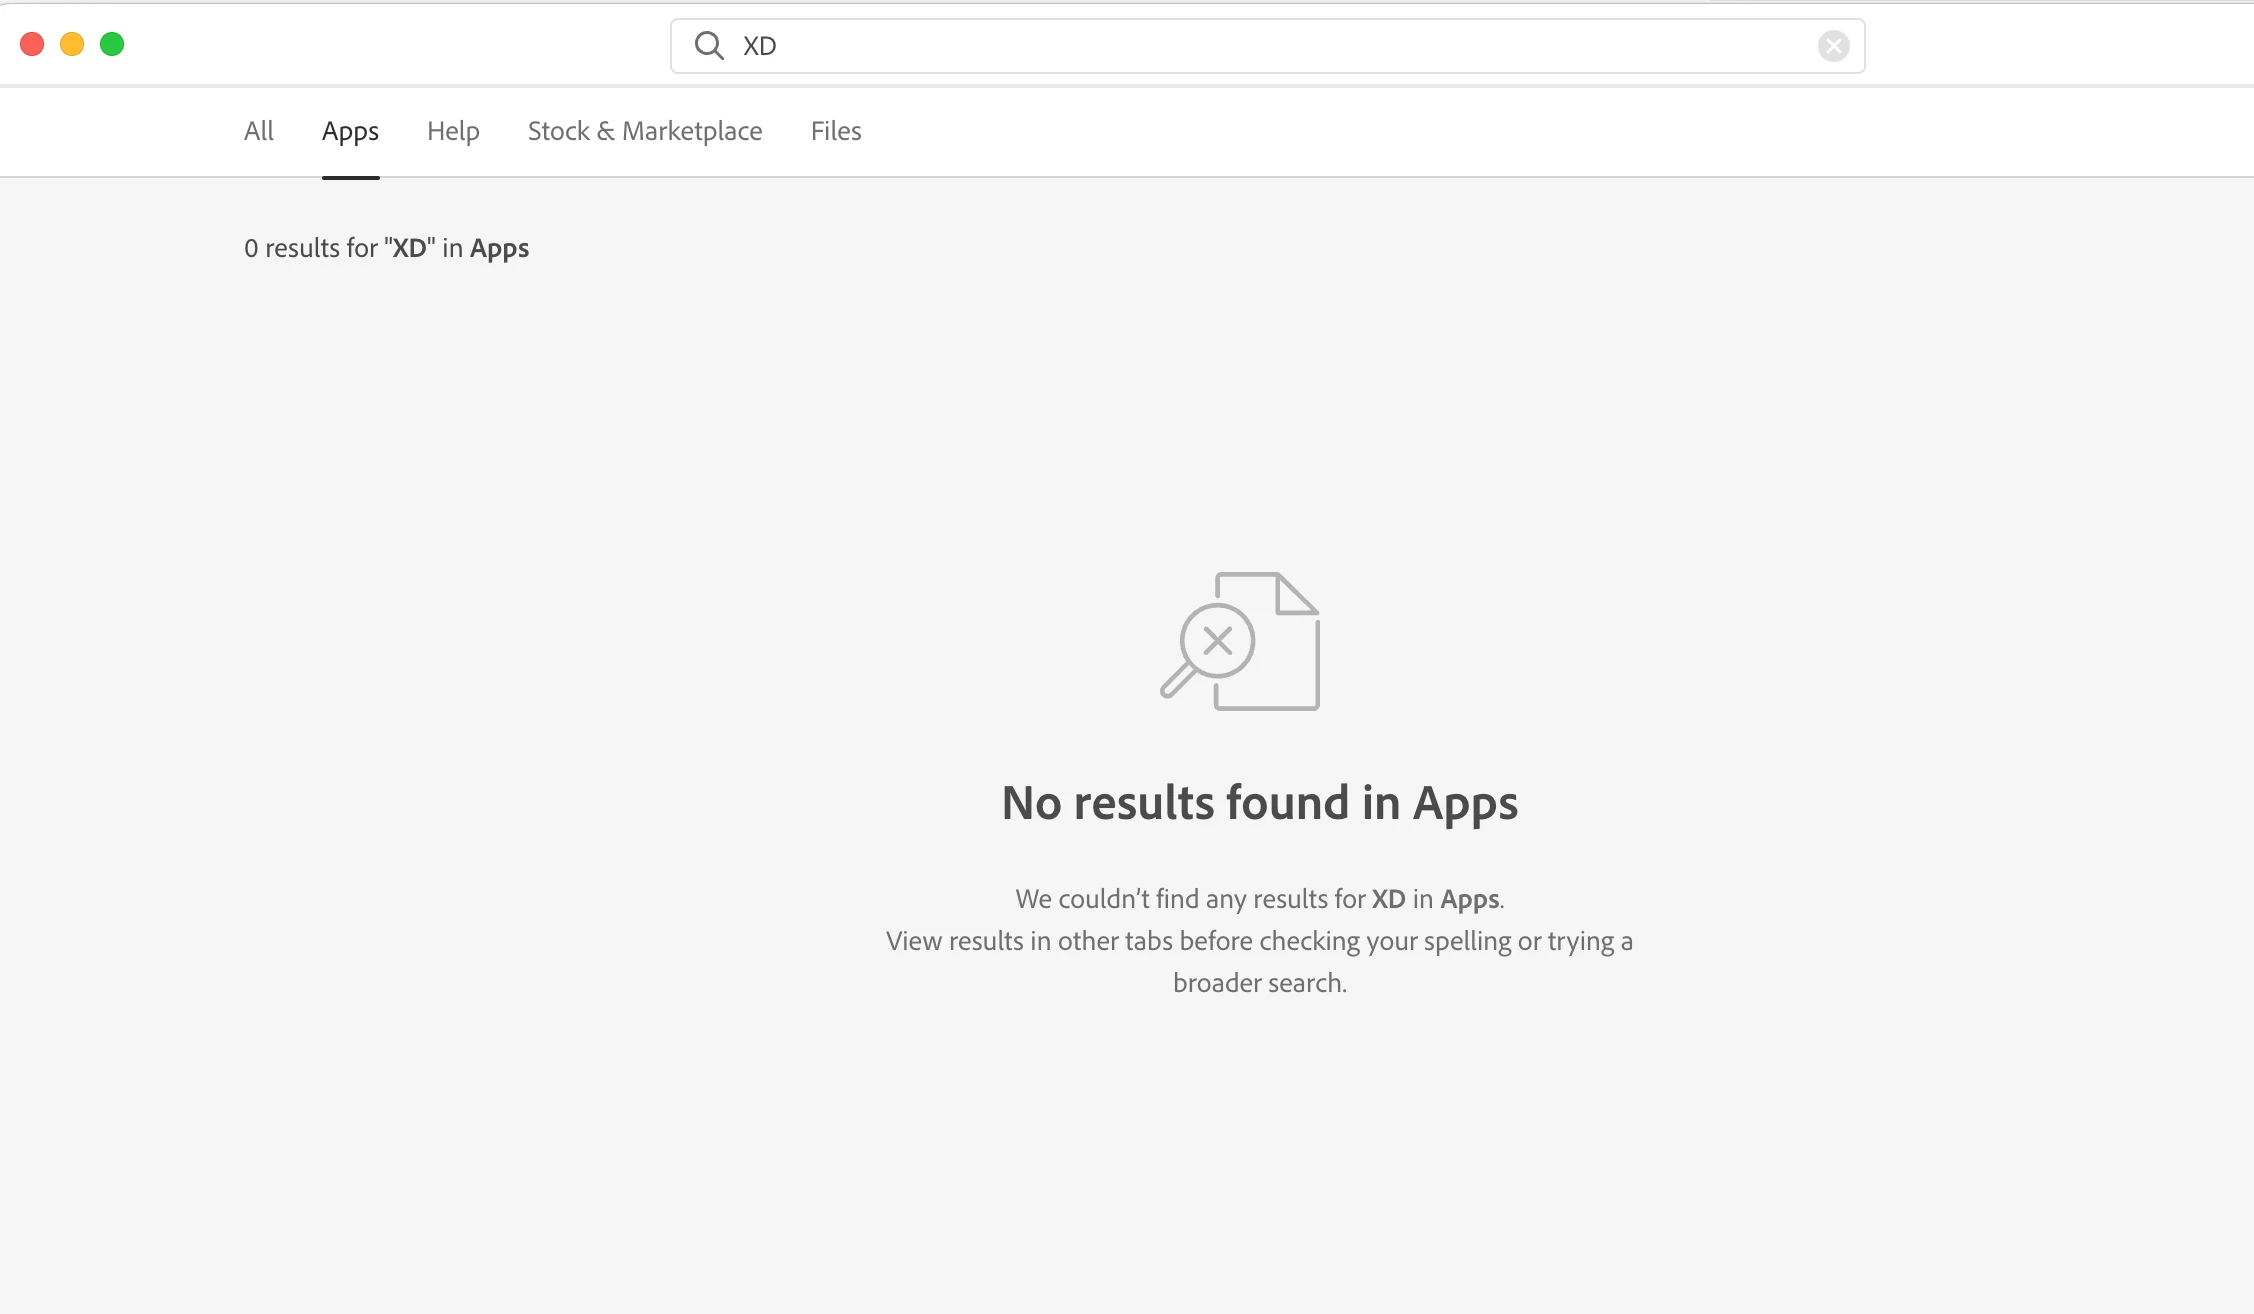
Task: Select the Apps tab
Action: pos(350,131)
